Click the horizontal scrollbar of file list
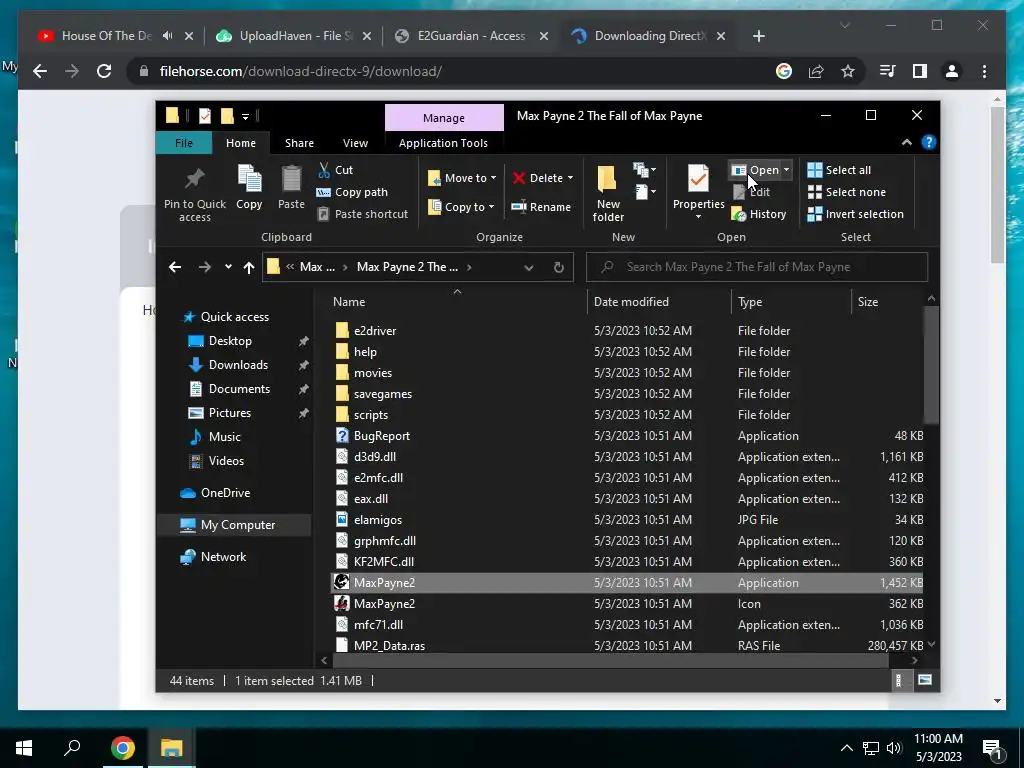Viewport: 1024px width, 768px height. point(611,660)
